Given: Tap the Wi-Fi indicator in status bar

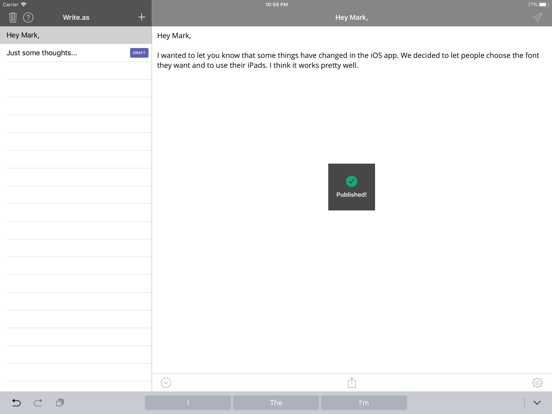Looking at the screenshot, I should pos(24,4).
